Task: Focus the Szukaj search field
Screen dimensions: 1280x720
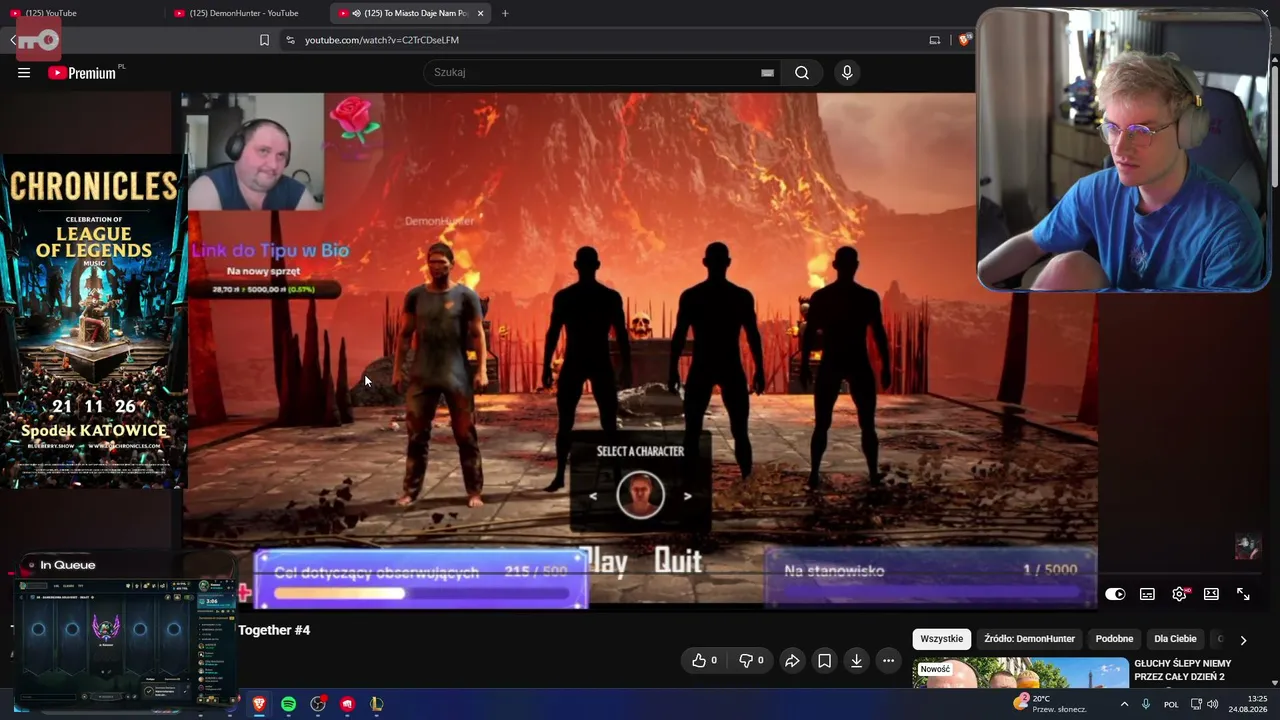Action: [x=600, y=72]
